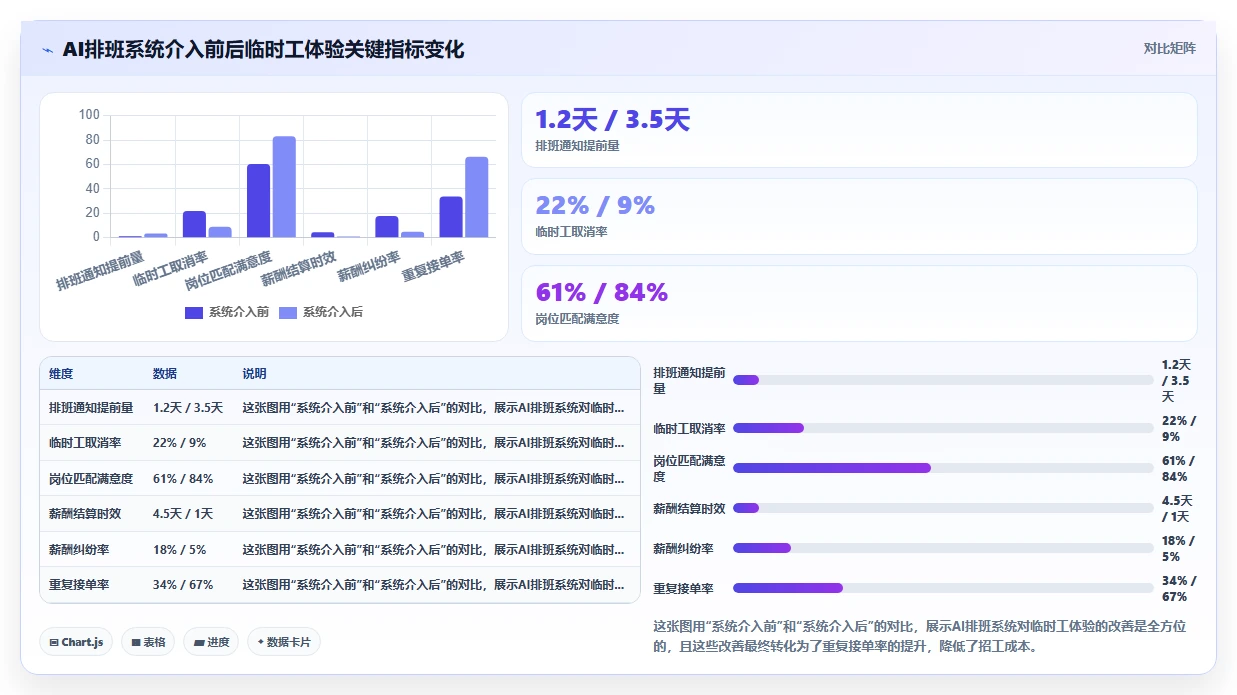The image size is (1237, 695).
Task: Click the 重复接单率 progress bar
Action: click(x=943, y=588)
